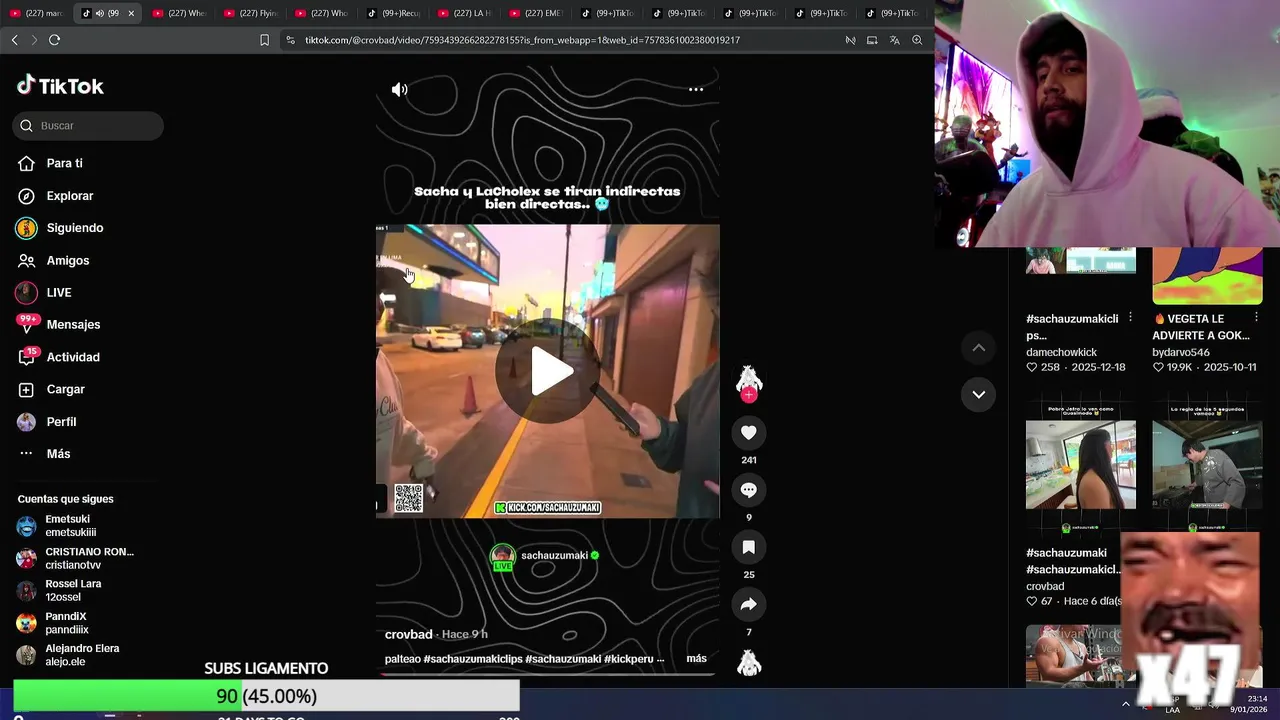Switch to the '(227) LA H' tab

[x=465, y=13]
